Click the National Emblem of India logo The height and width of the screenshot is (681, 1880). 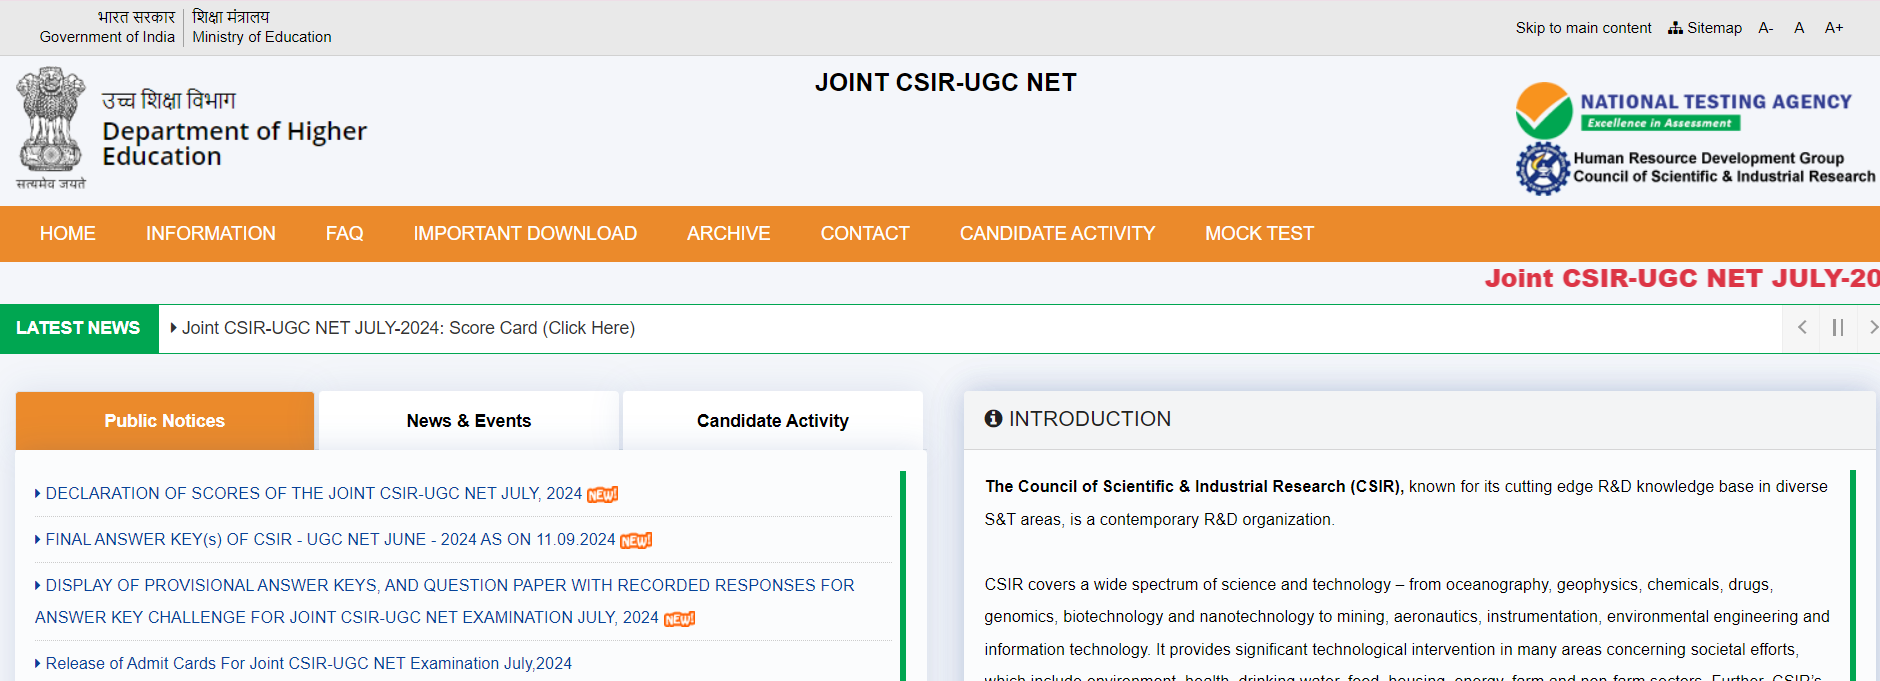(x=50, y=128)
